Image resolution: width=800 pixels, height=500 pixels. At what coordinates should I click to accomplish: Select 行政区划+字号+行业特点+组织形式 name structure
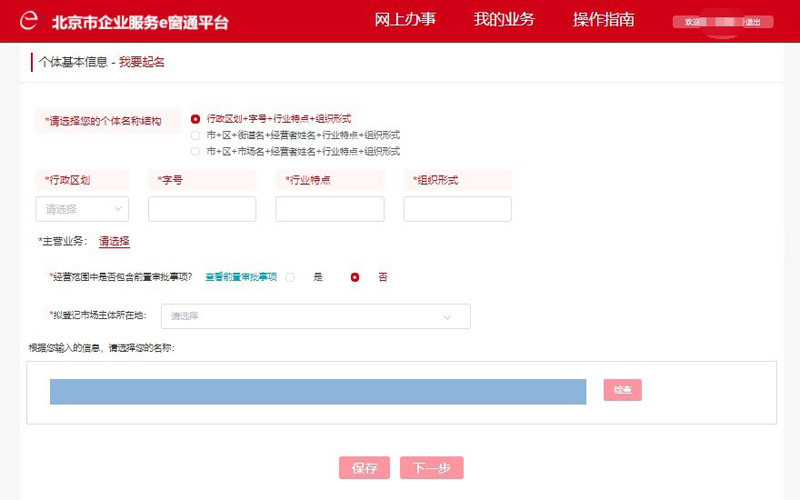coord(196,119)
